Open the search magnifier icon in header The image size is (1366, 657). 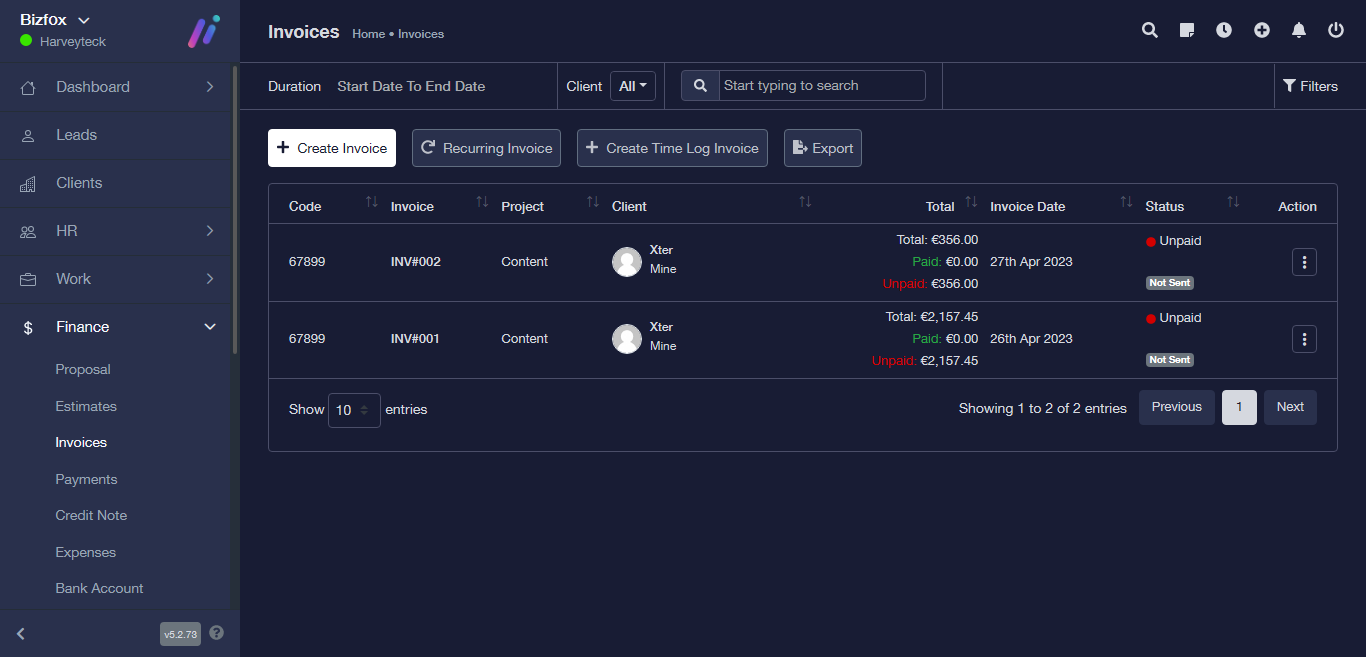(x=1150, y=30)
